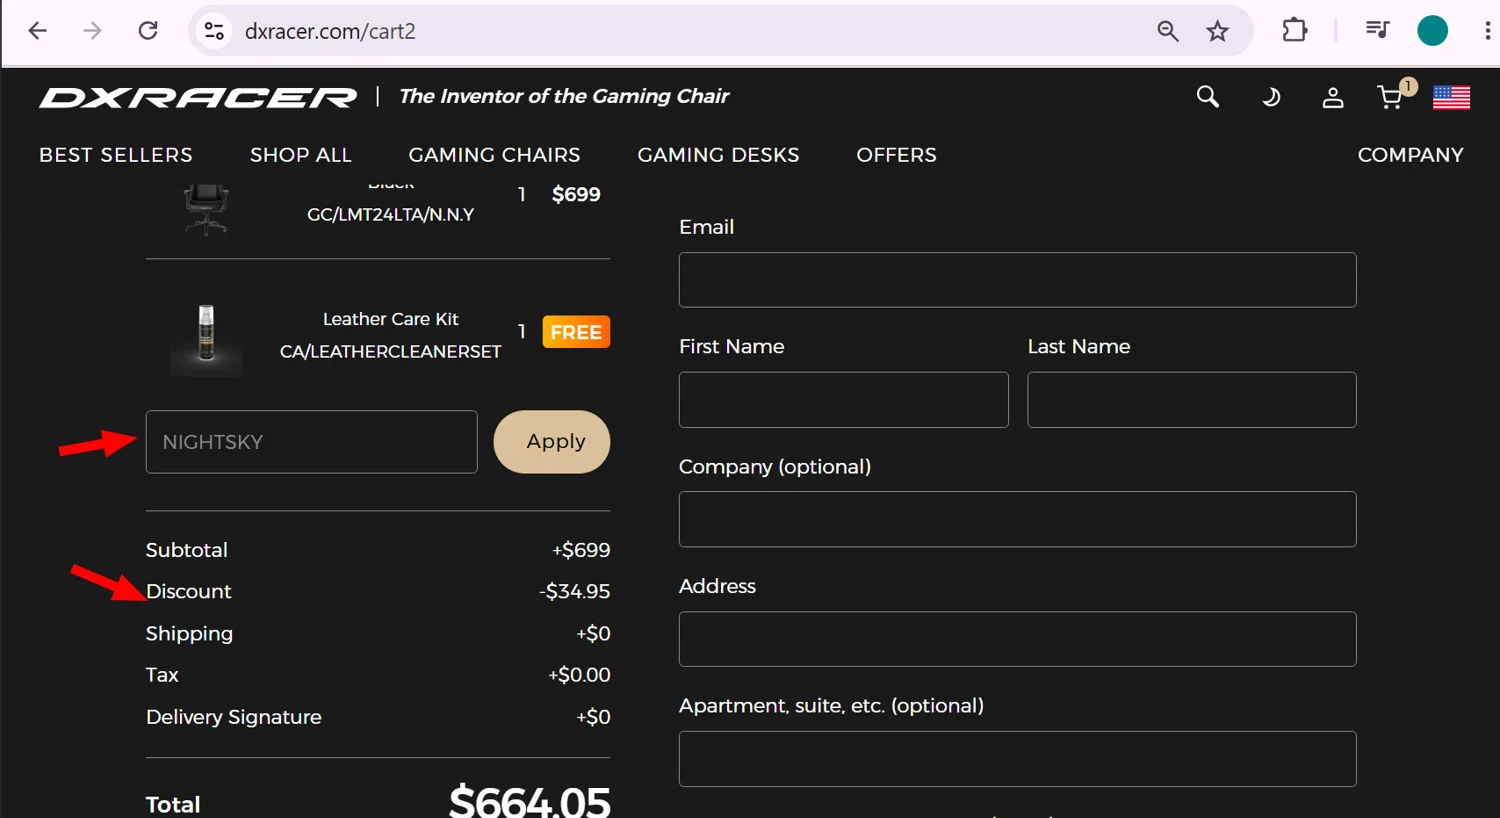Click the gaming chair product thumbnail
Image resolution: width=1500 pixels, height=818 pixels.
206,208
